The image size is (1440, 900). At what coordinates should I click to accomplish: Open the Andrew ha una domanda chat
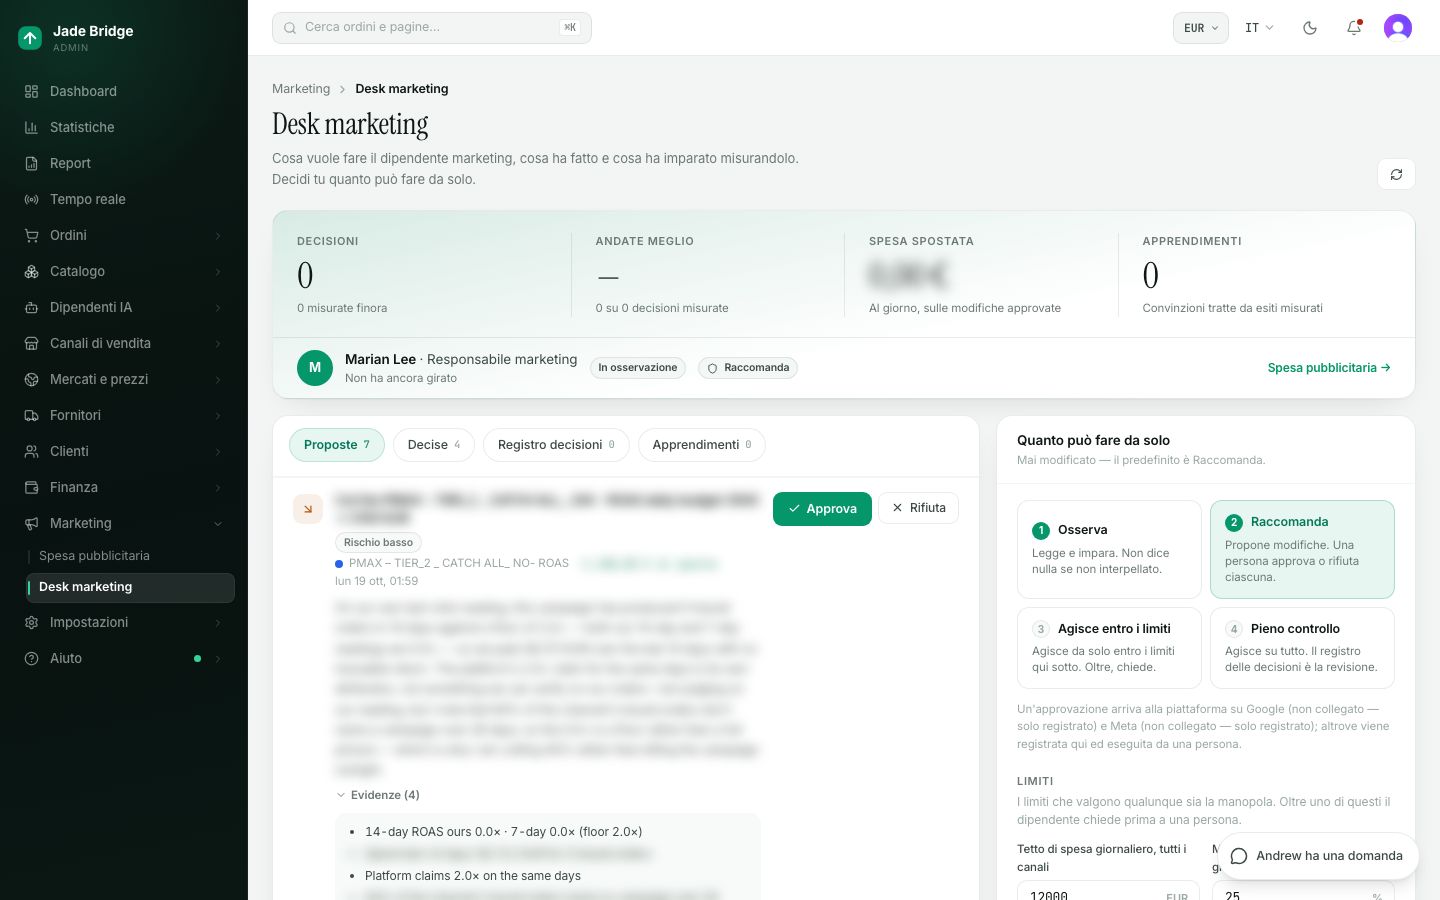click(1317, 856)
